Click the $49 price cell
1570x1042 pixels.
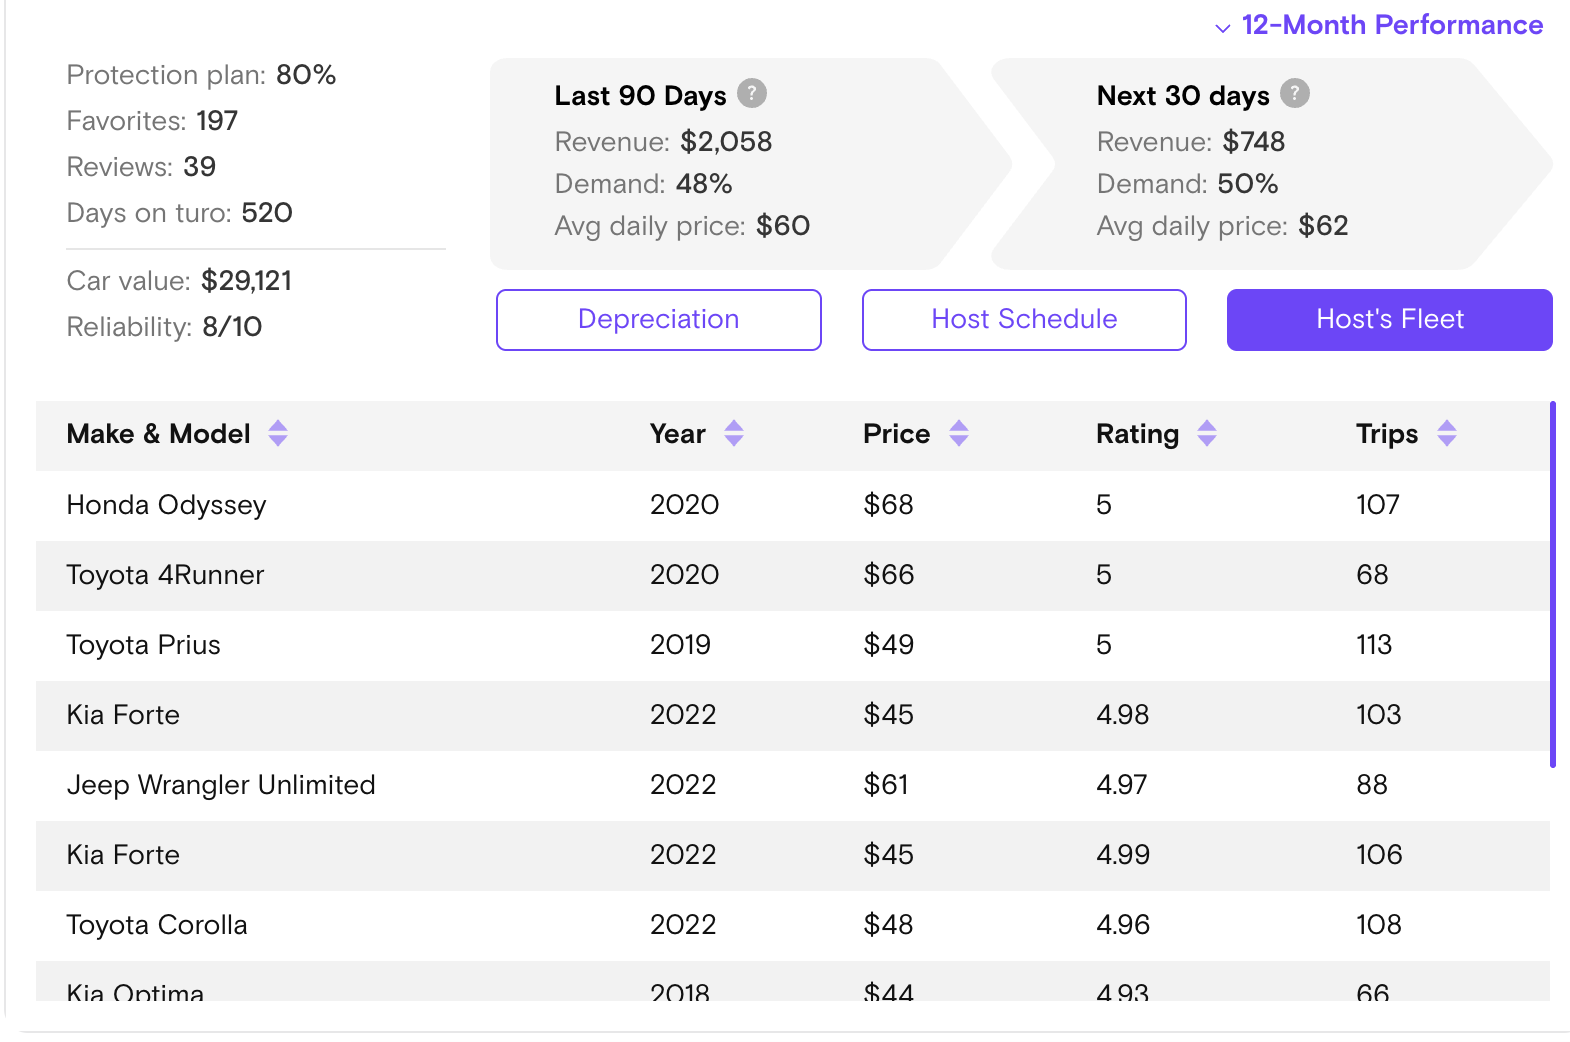point(889,645)
